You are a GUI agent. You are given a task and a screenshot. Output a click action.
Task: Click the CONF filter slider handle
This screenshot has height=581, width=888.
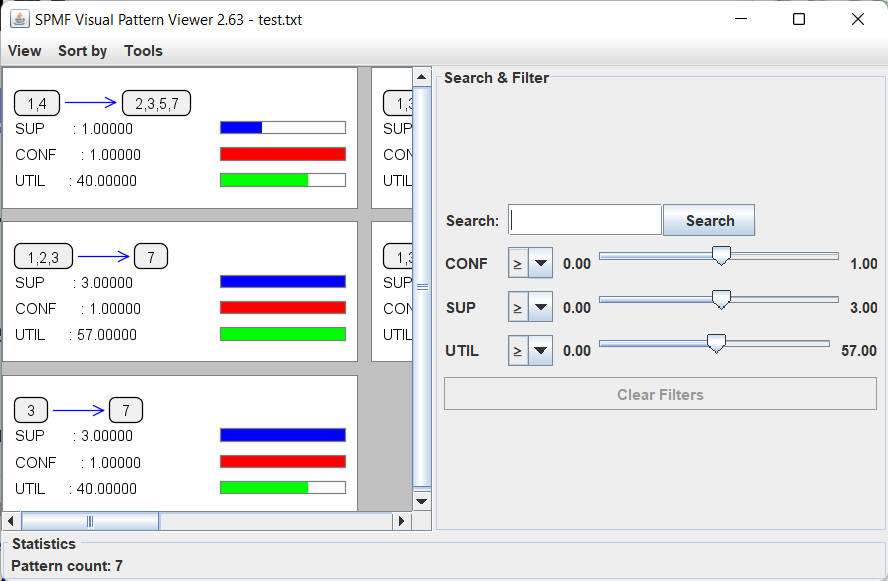[720, 256]
